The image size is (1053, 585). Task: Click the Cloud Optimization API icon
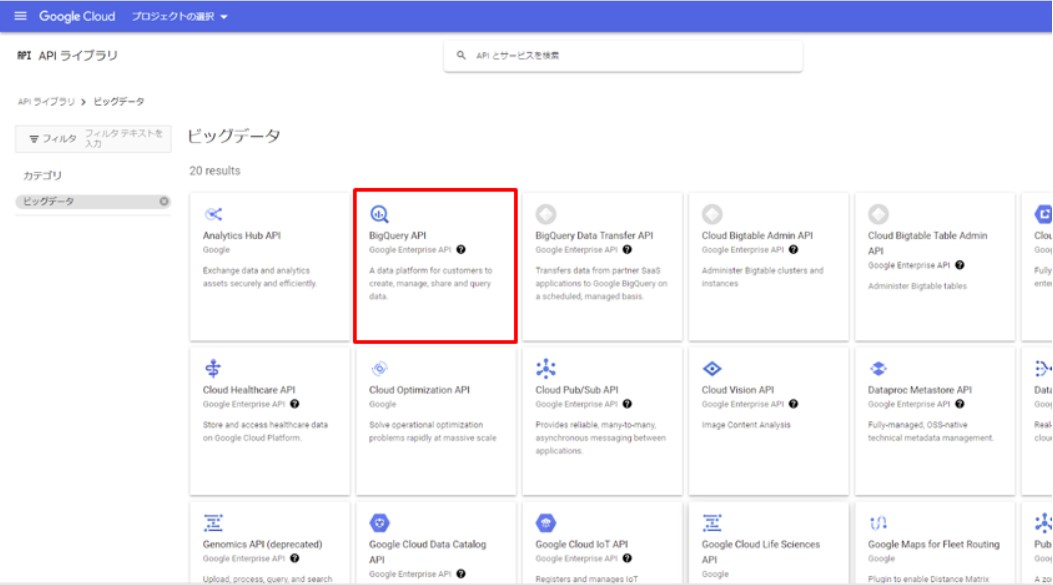click(x=379, y=368)
